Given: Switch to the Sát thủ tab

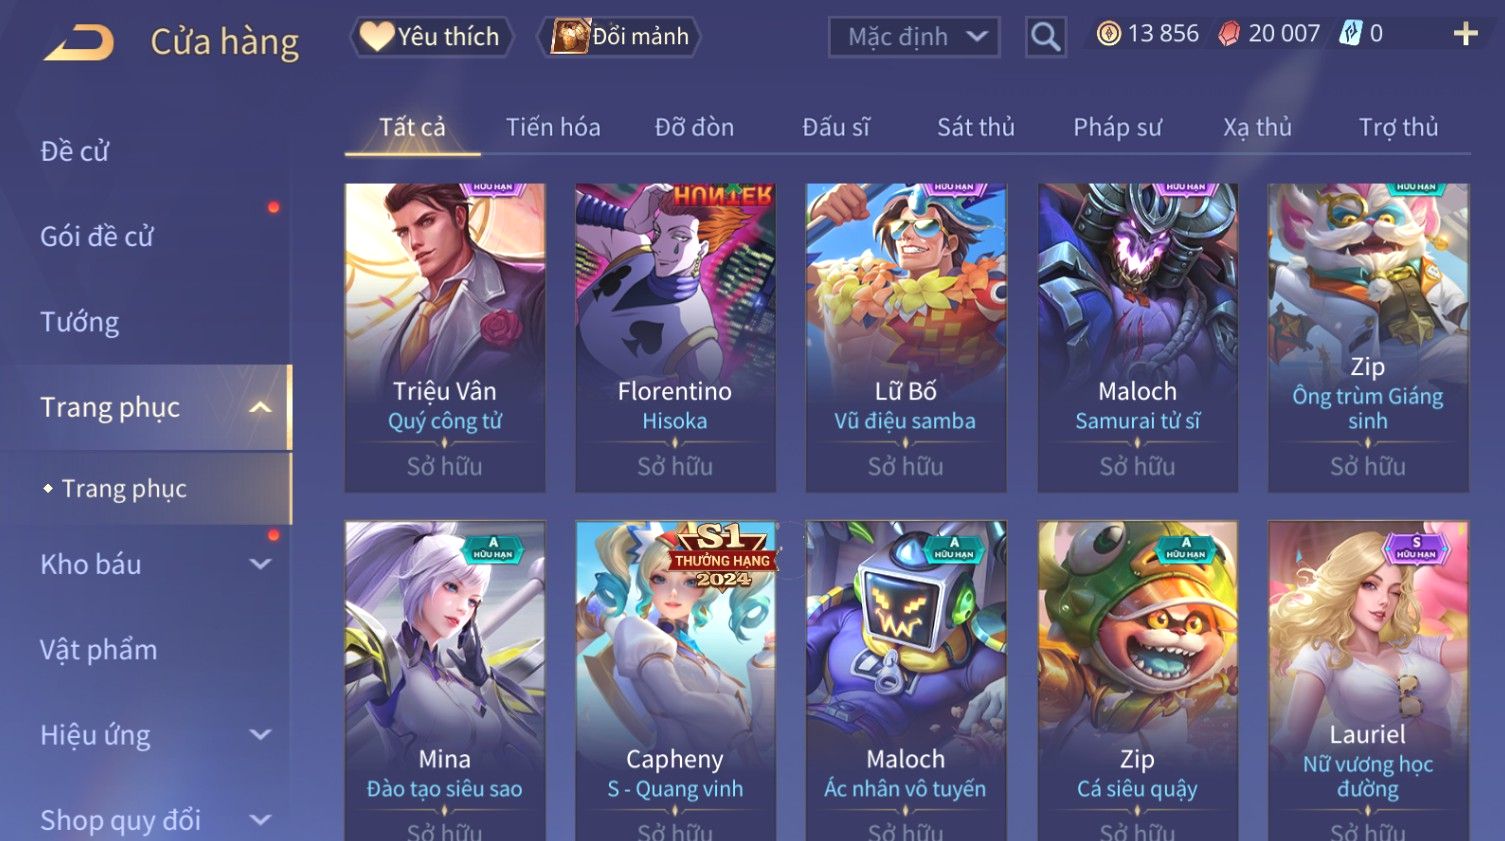Looking at the screenshot, I should click(975, 127).
